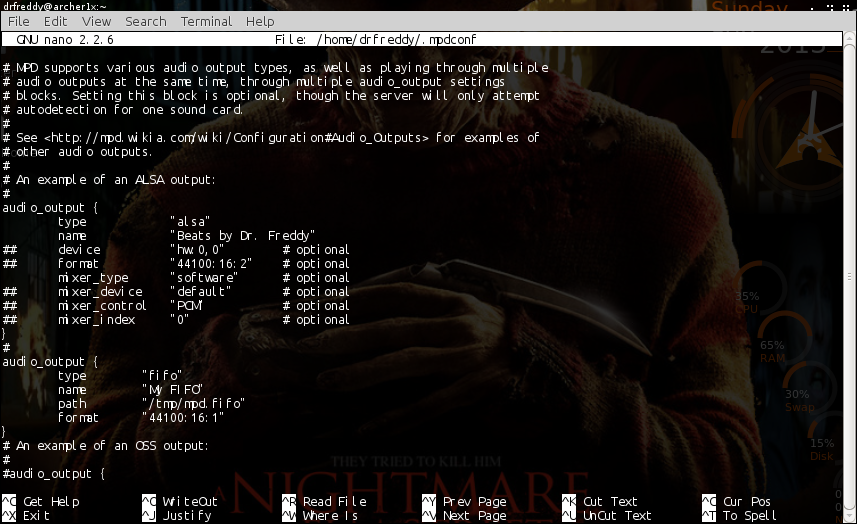857x524 pixels.
Task: Click the commented '#audio_output {' line
Action: (x=54, y=474)
